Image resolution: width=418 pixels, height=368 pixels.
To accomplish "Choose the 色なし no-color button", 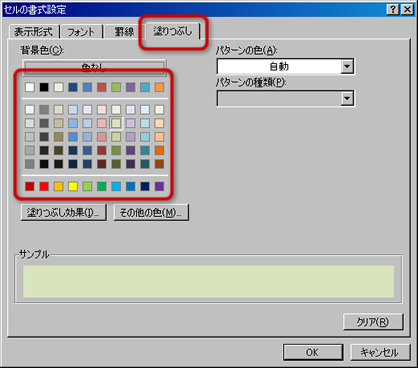I will 94,68.
